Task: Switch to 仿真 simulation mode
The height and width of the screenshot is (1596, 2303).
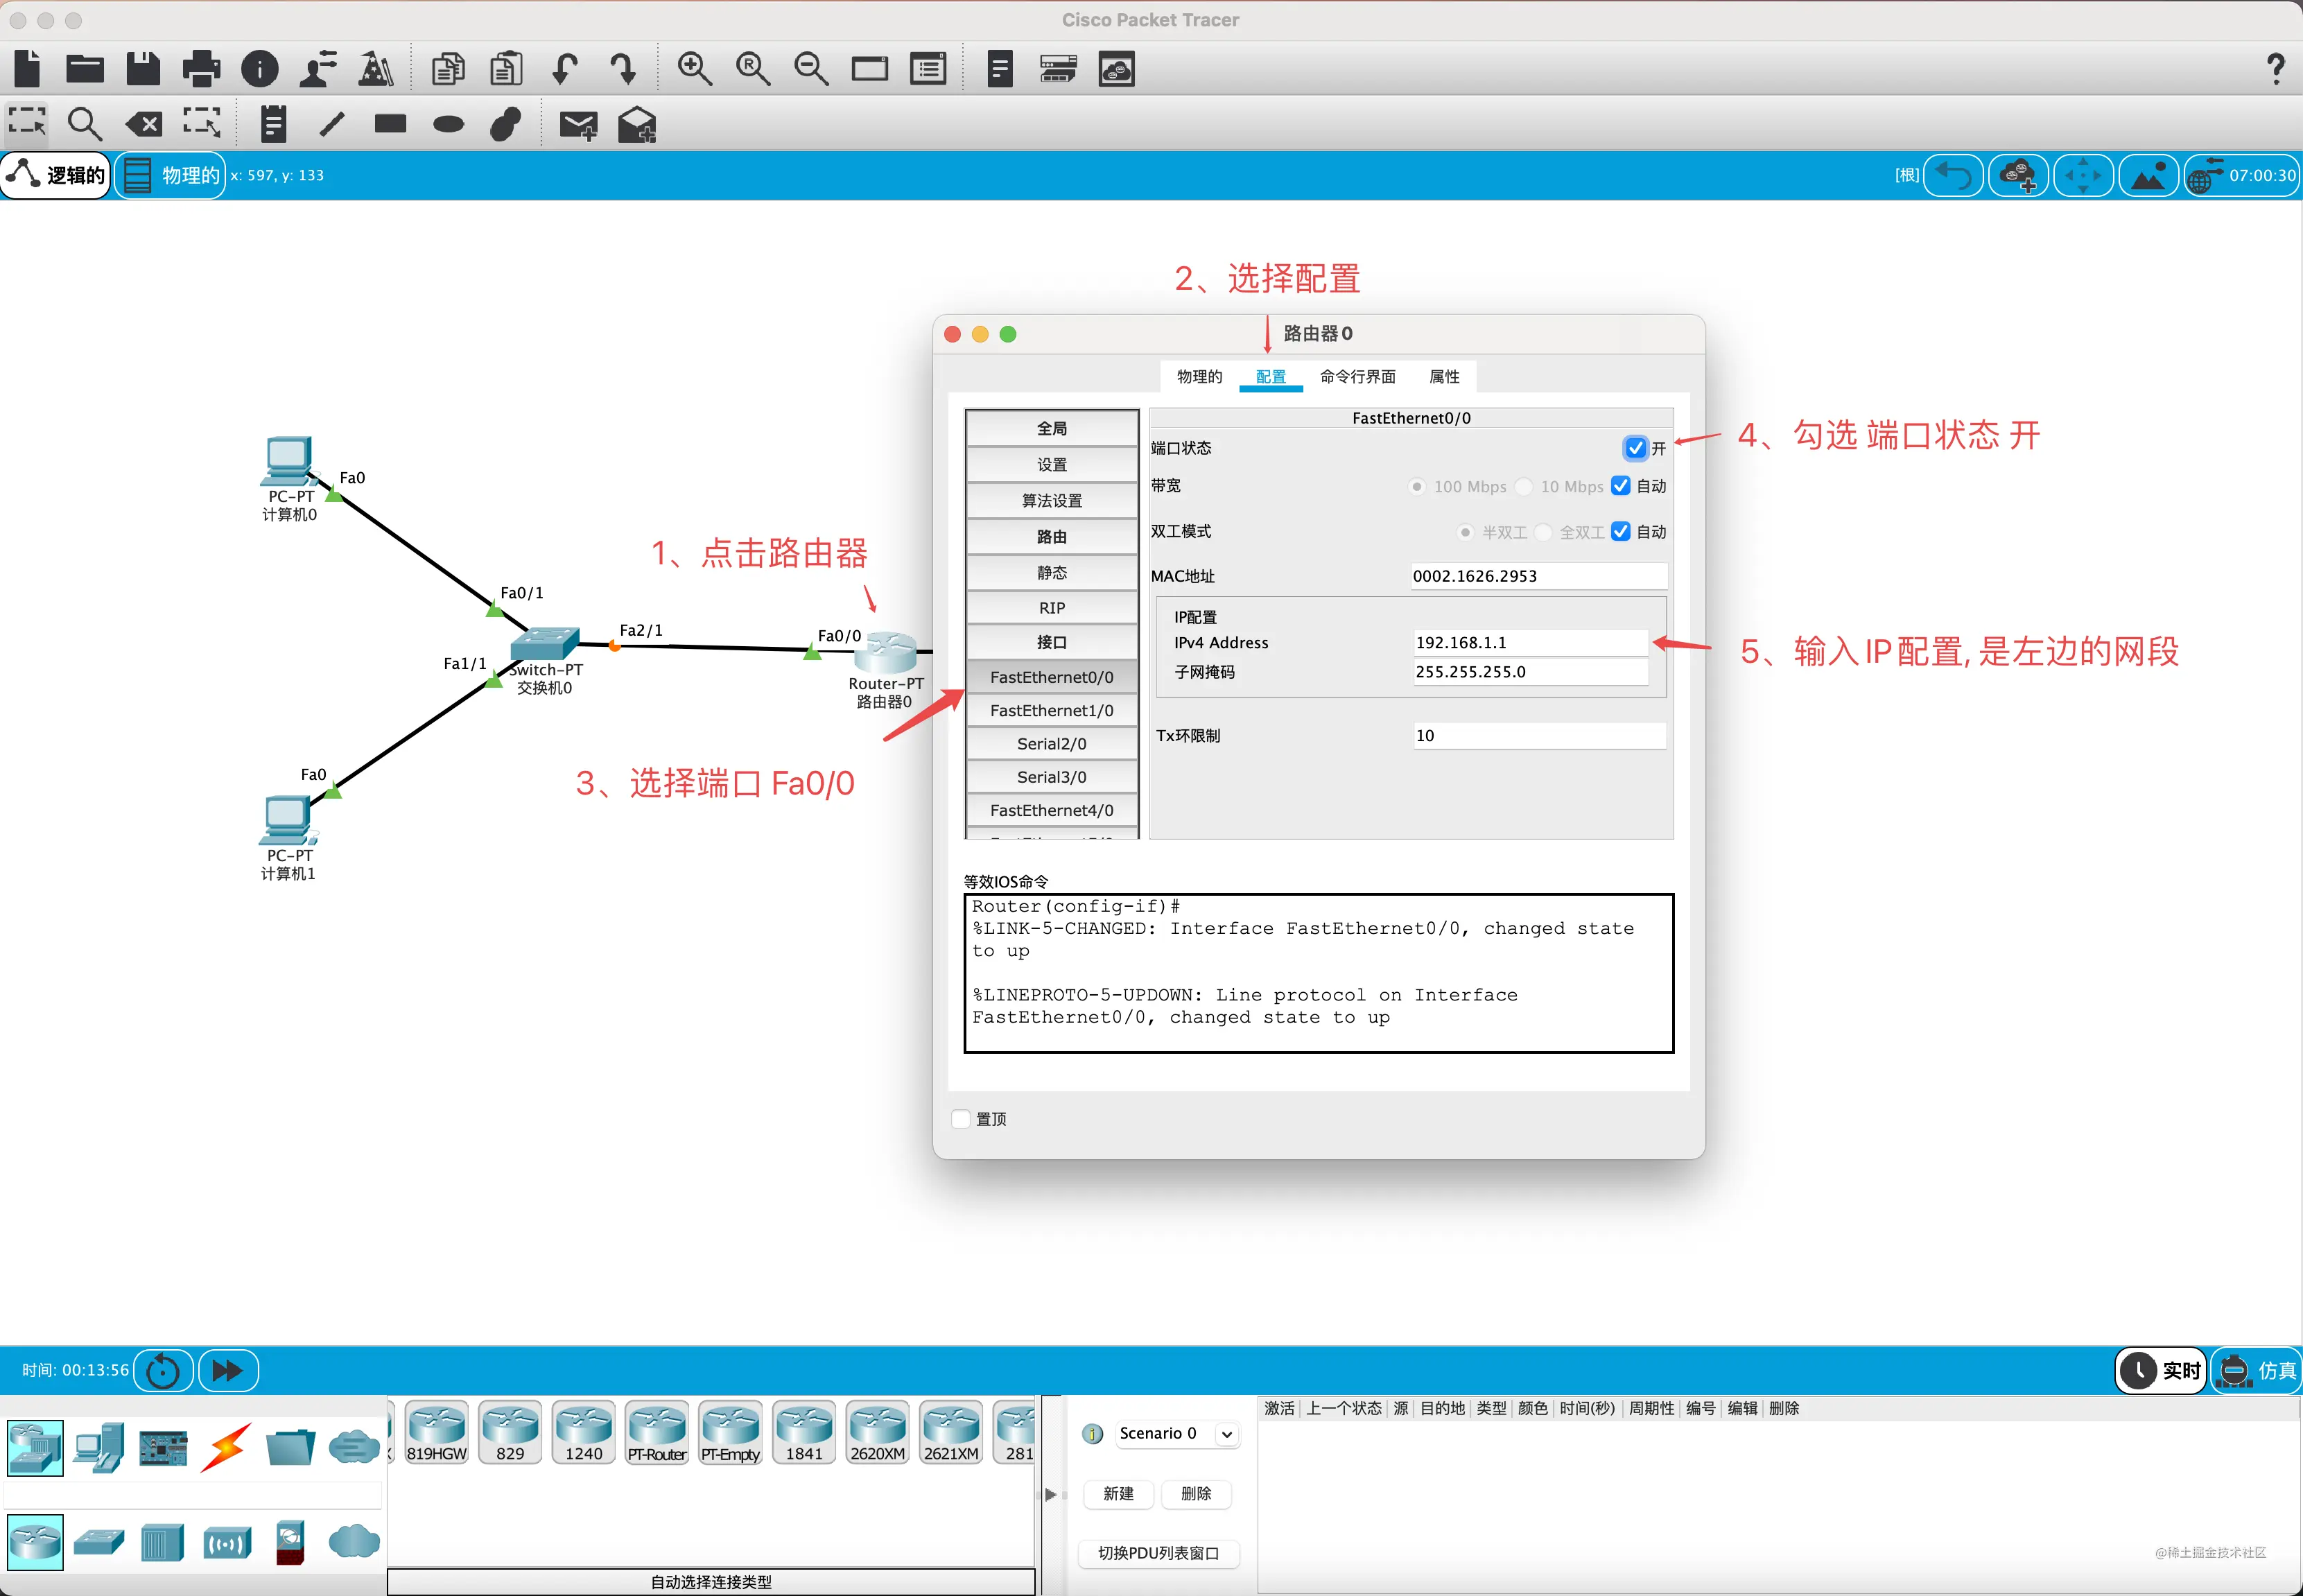Action: coord(2256,1370)
